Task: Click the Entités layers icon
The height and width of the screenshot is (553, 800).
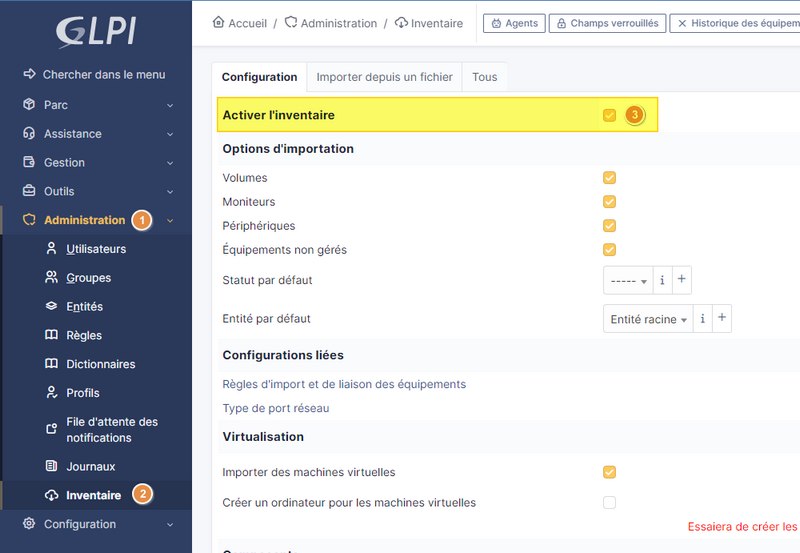Action: tap(51, 306)
